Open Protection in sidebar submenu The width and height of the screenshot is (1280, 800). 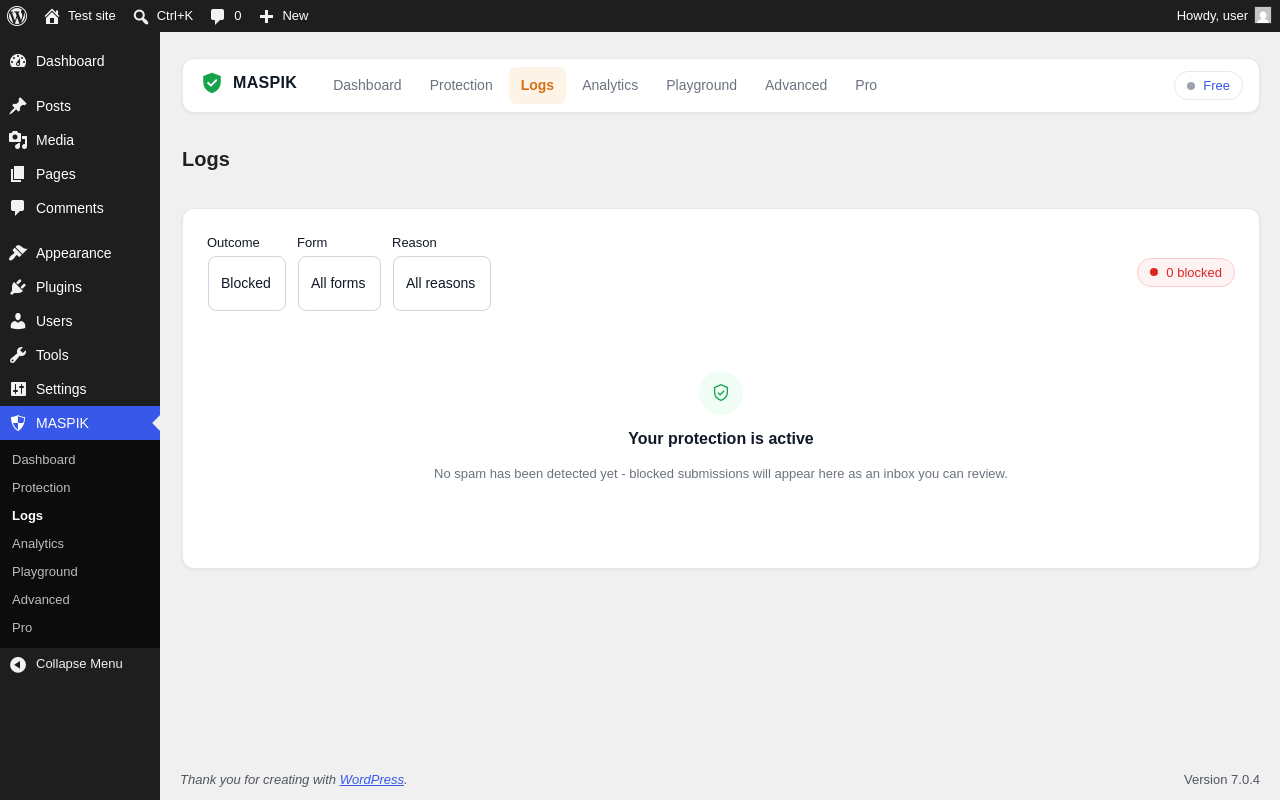80,488
